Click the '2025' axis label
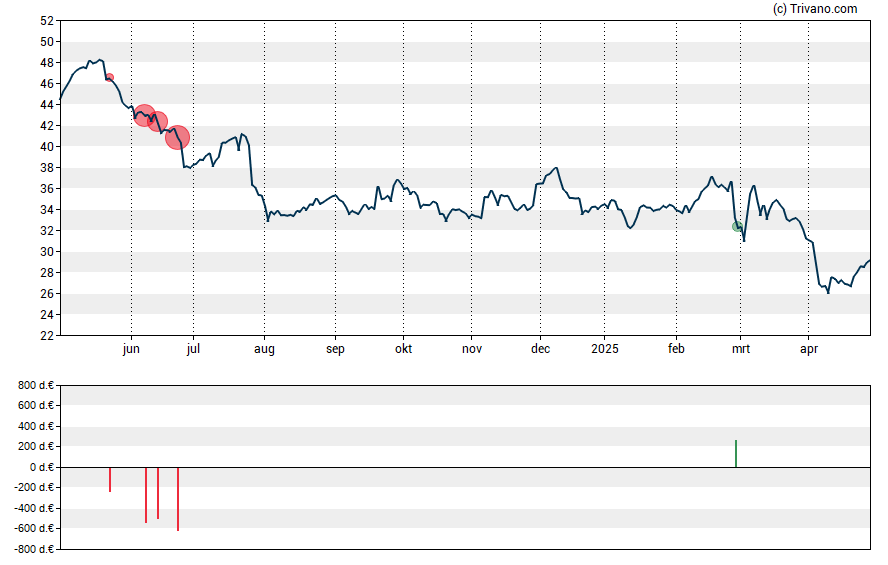This screenshot has width=888, height=565. (604, 349)
